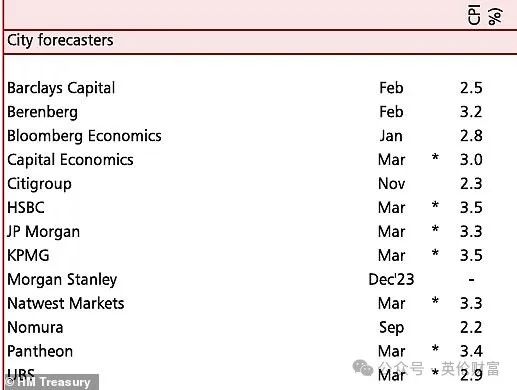The image size is (517, 390).
Task: Click the asterisk beside HSBC's Mar date
Action: pyautogui.click(x=435, y=205)
